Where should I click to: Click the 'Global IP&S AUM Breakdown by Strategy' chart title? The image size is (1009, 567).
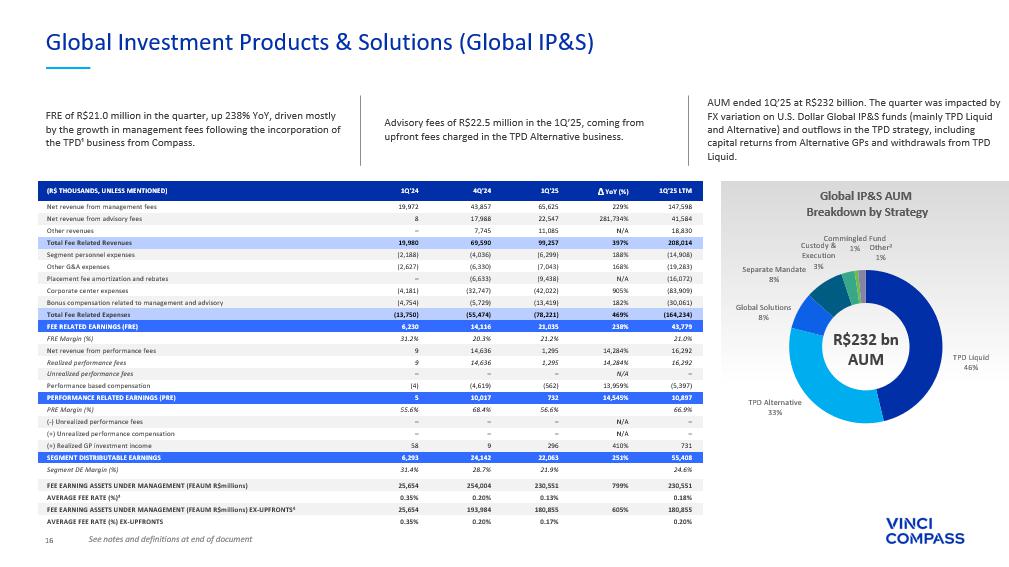866,204
